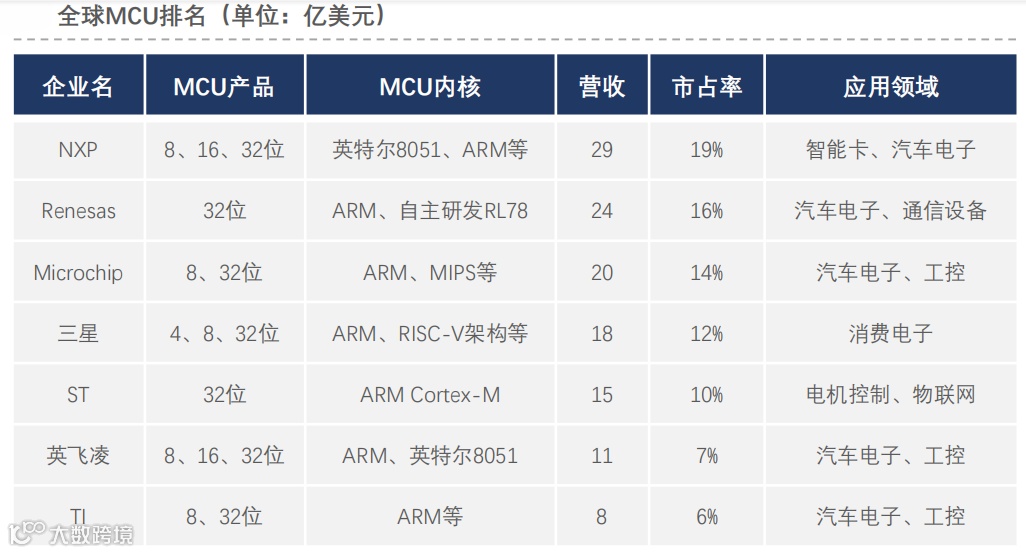Viewport: 1026px width, 553px height.
Task: Select the 英飞凌 company cell
Action: (x=79, y=455)
